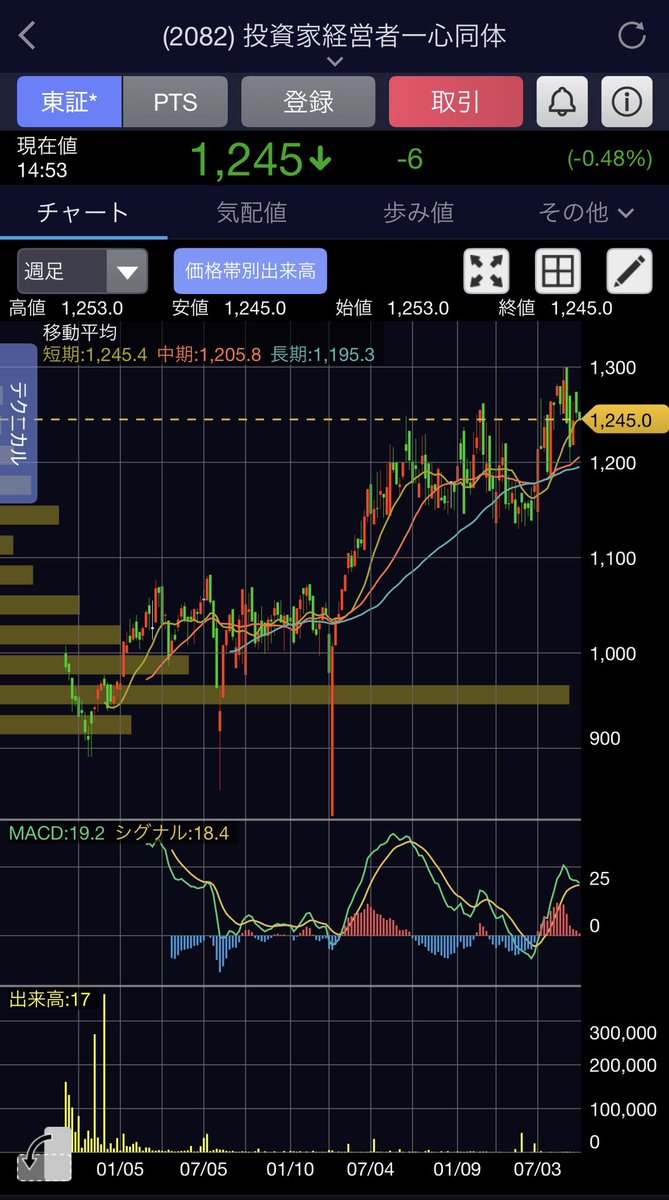669x1200 pixels.
Task: Expand the stock name dropdown chevron
Action: tap(335, 61)
